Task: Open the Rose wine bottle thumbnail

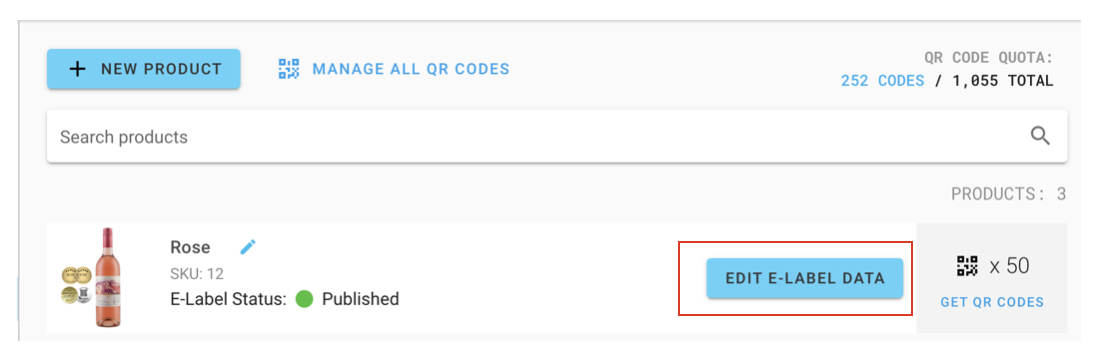Action: click(91, 277)
